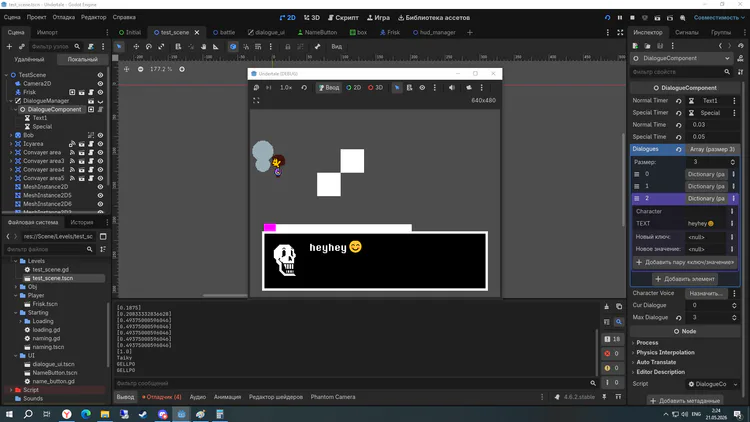
Task: Zoom in using plus in viewport
Action: coord(182,69)
